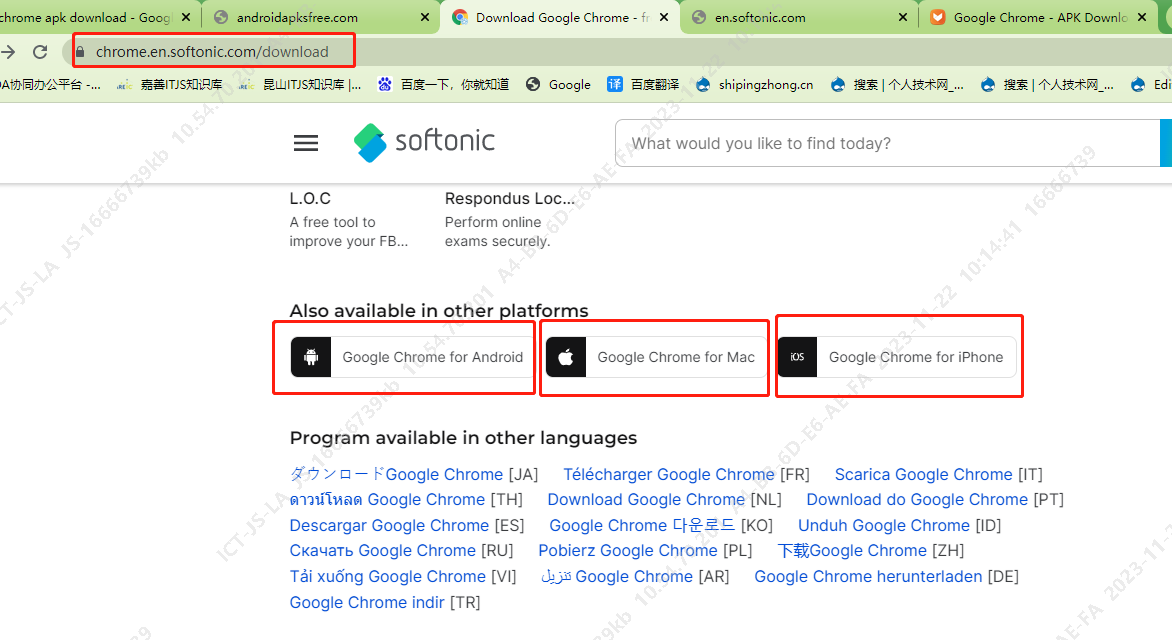
Task: Open the 昆山ITJS知识库 bookmark
Action: (x=300, y=84)
